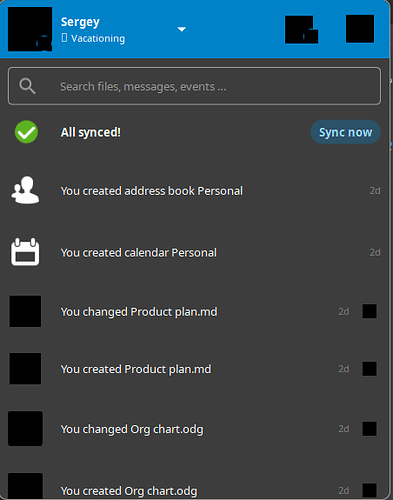The image size is (393, 500).
Task: Open 'You created Product plan.md' activity
Action: point(194,369)
